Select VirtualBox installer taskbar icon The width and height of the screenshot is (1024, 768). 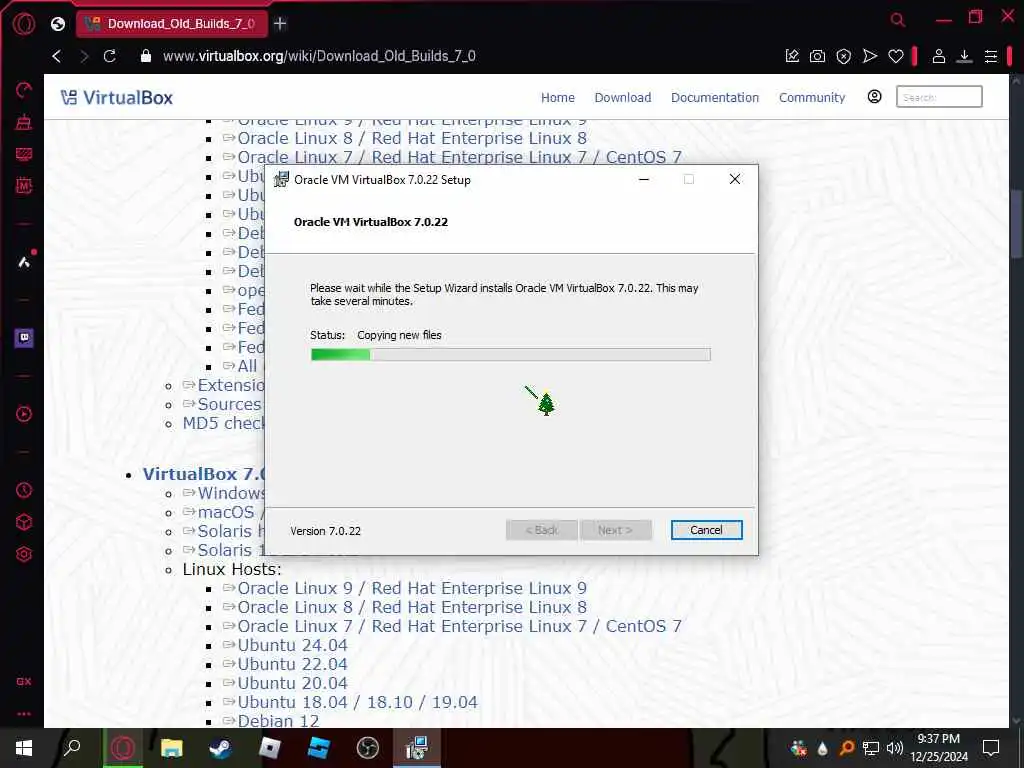click(x=417, y=748)
